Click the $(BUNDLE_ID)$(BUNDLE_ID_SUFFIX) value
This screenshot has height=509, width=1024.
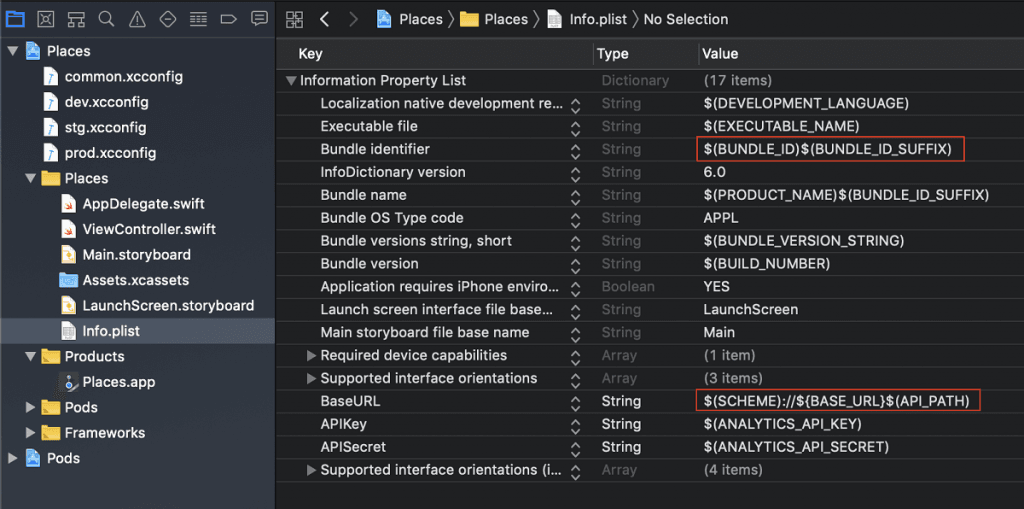point(827,149)
